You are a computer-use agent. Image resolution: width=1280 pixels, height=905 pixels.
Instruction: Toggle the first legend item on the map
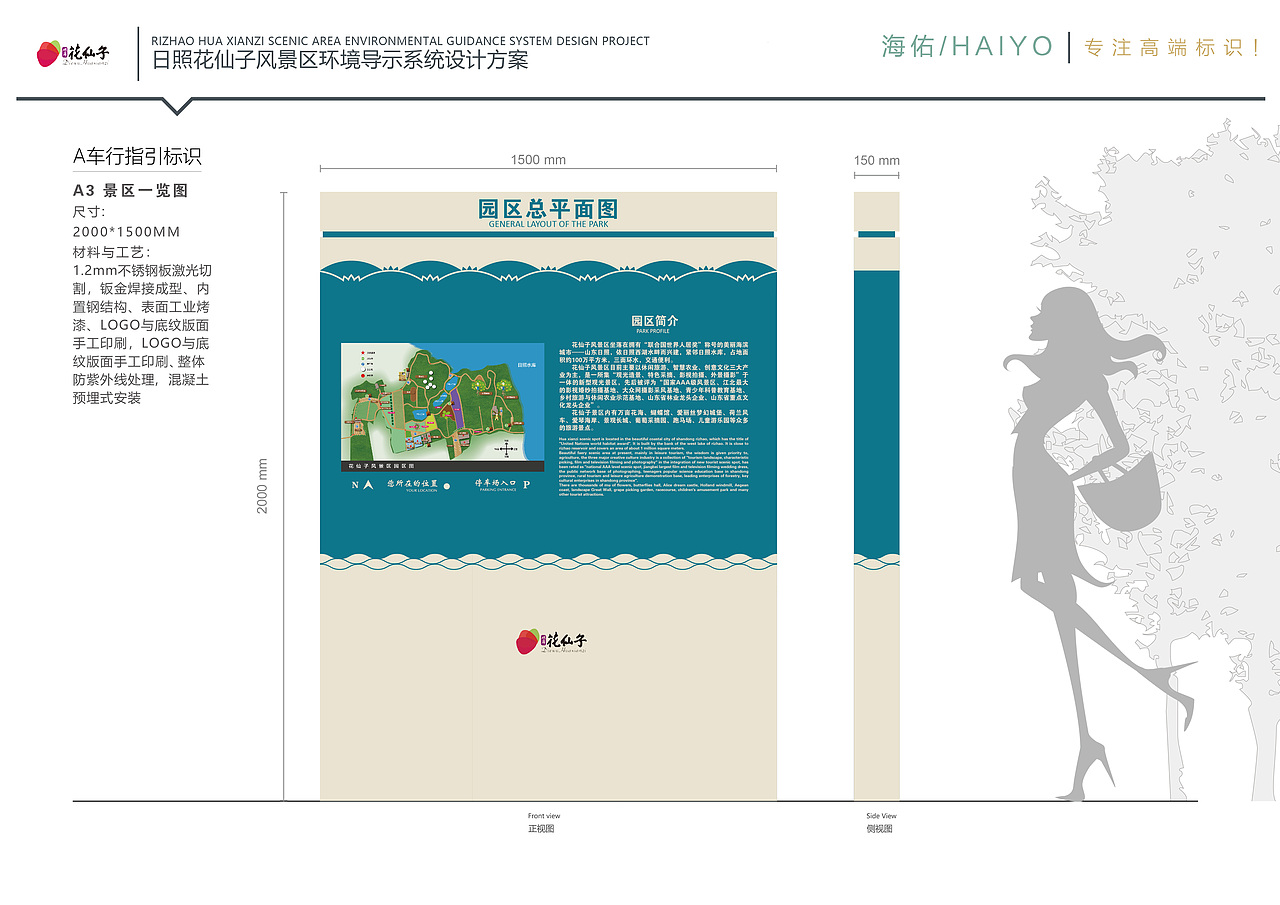tap(362, 352)
